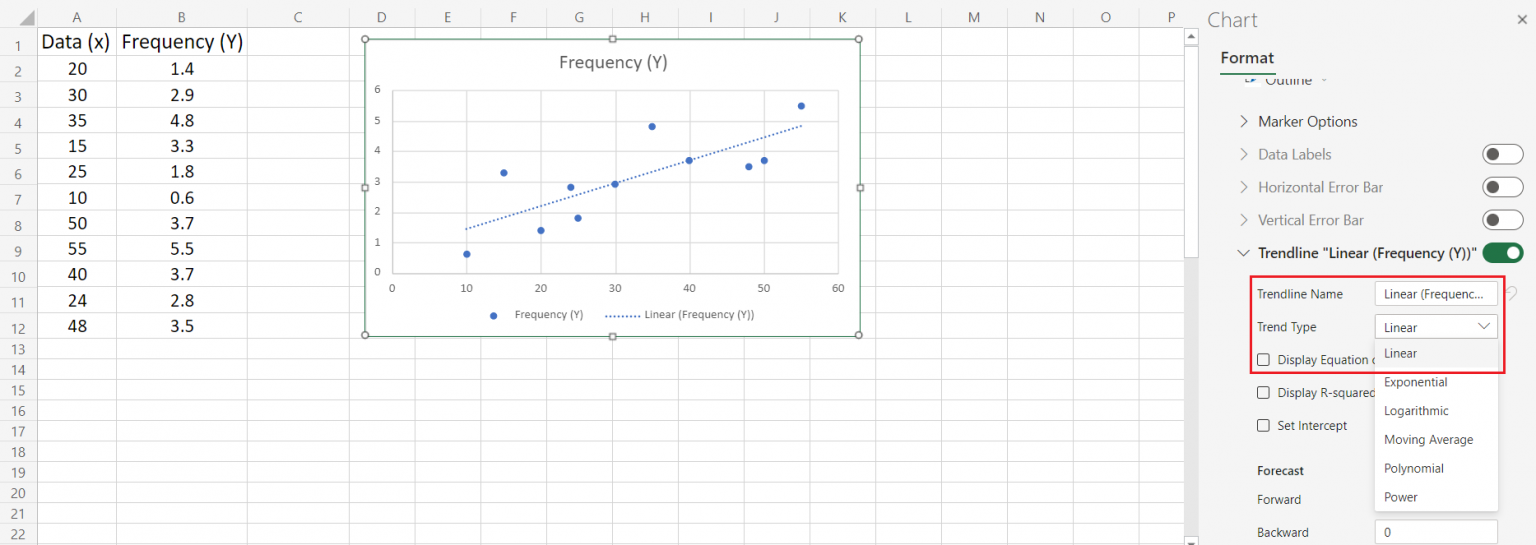
Task: Tick the Set Intercept checkbox
Action: [1264, 426]
